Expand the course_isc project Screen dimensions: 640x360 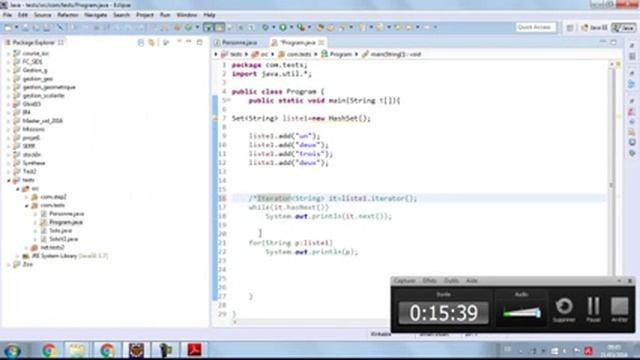point(9,53)
